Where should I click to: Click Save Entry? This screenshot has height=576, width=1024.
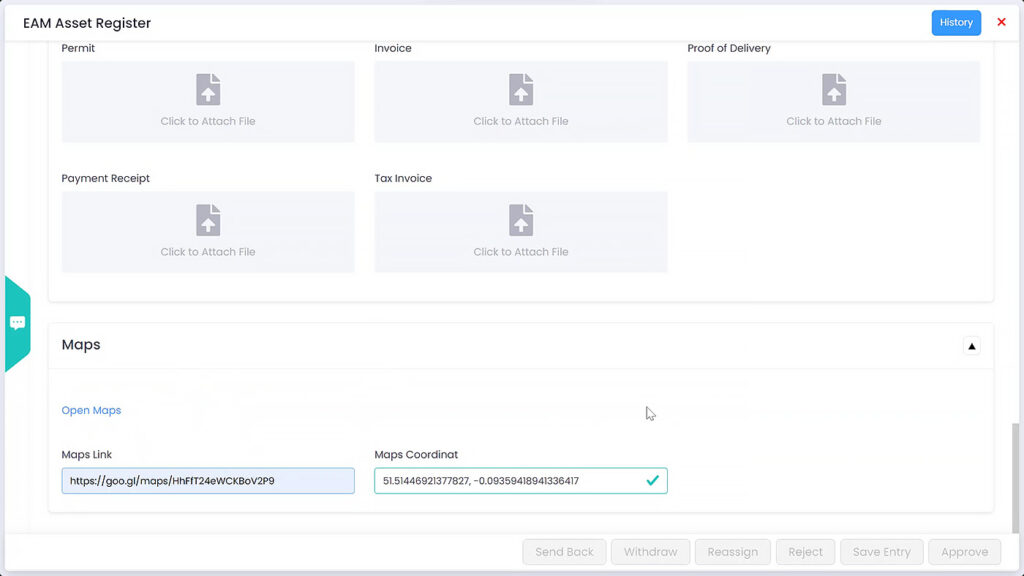click(881, 551)
